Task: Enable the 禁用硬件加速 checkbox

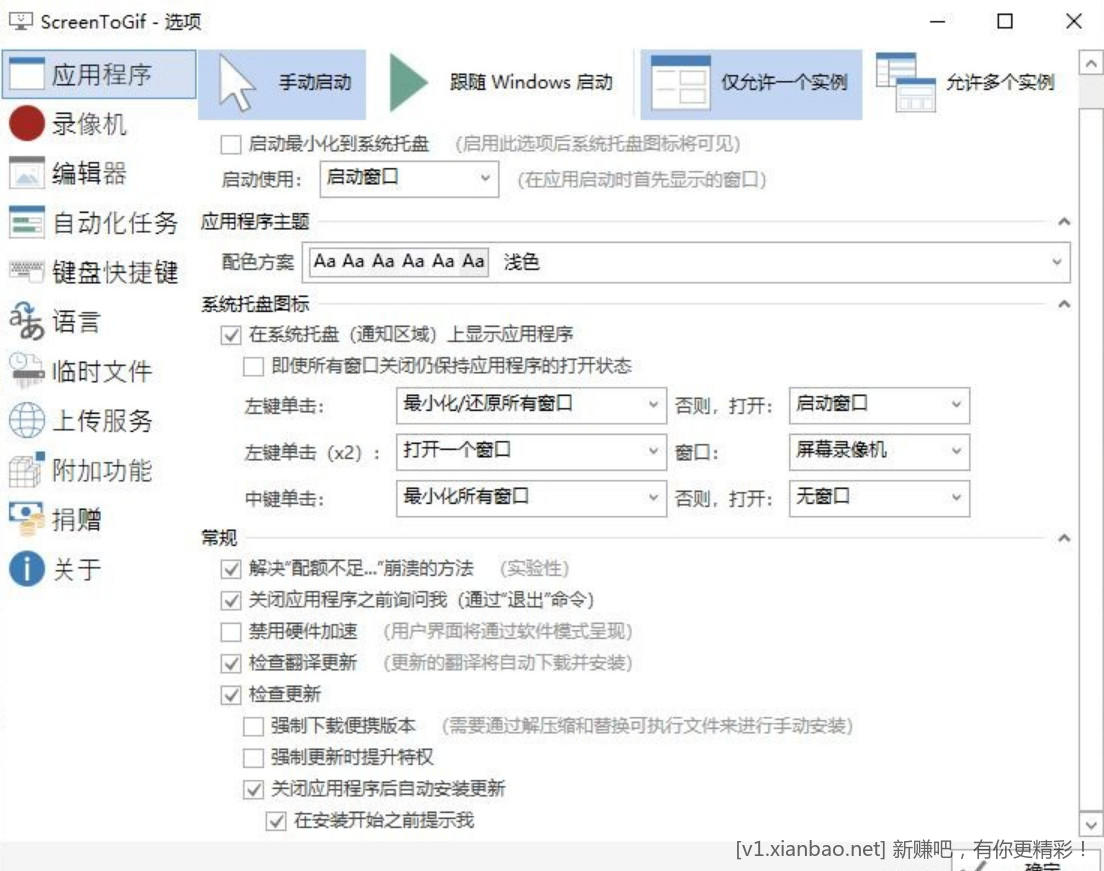Action: pos(231,632)
